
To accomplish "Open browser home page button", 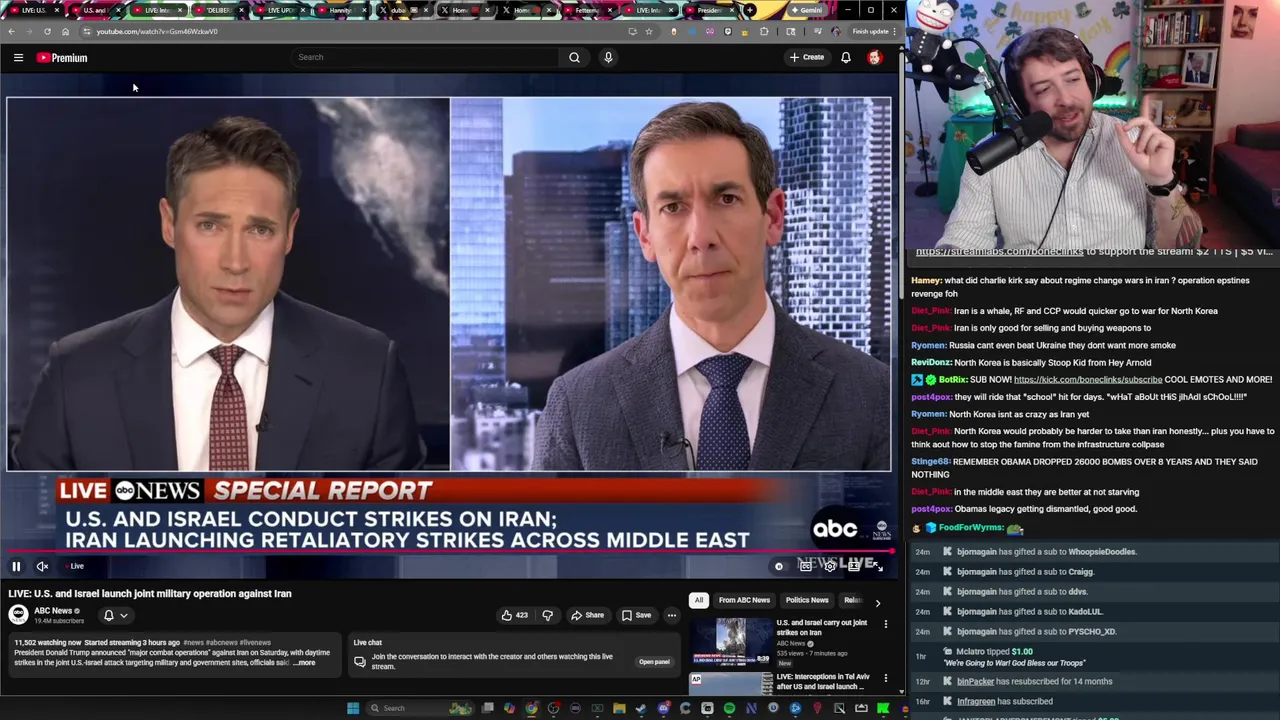I will click(65, 31).
